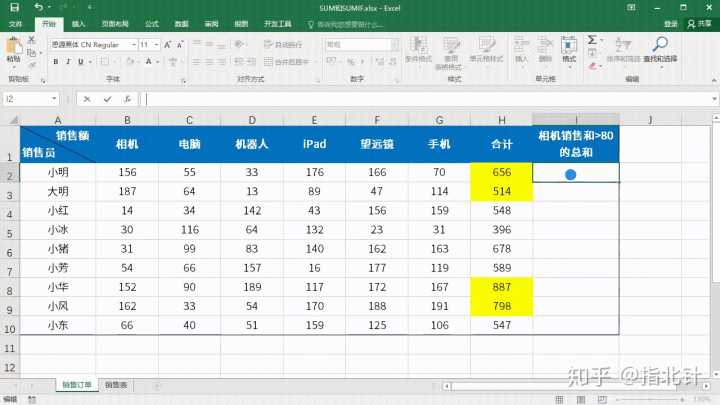Image resolution: width=720 pixels, height=405 pixels.
Task: Click the Undo arrow in quick access toolbar
Action: pos(39,7)
